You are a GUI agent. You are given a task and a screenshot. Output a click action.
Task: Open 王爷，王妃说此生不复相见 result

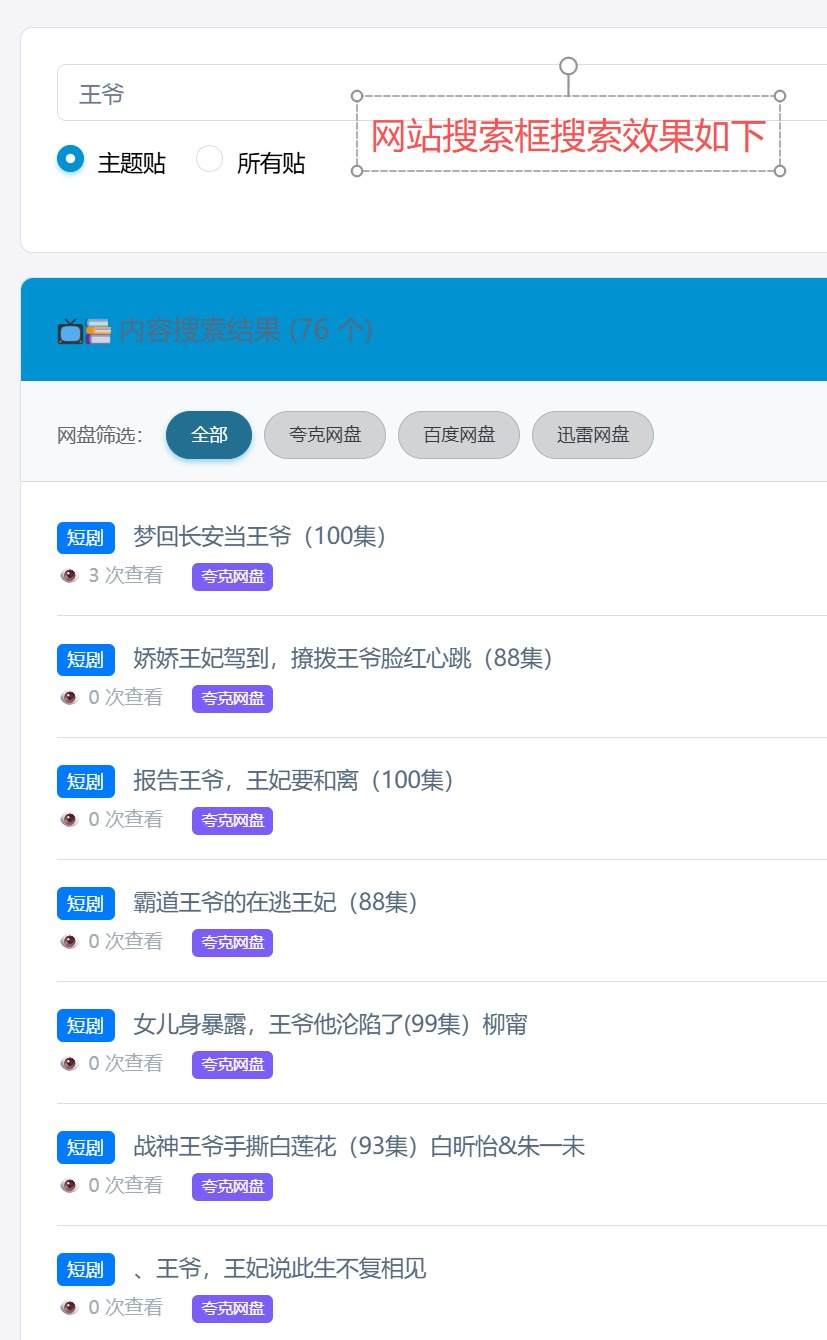click(x=280, y=1268)
